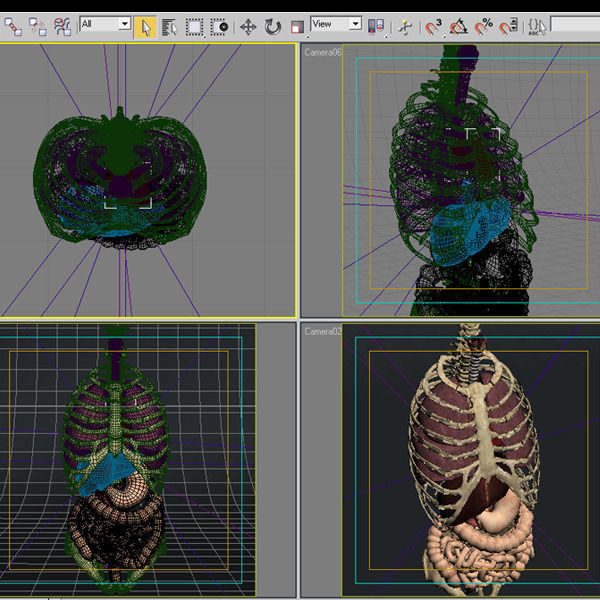Toggle the Window/Crossing selection mode
The width and height of the screenshot is (600, 600).
point(219,28)
